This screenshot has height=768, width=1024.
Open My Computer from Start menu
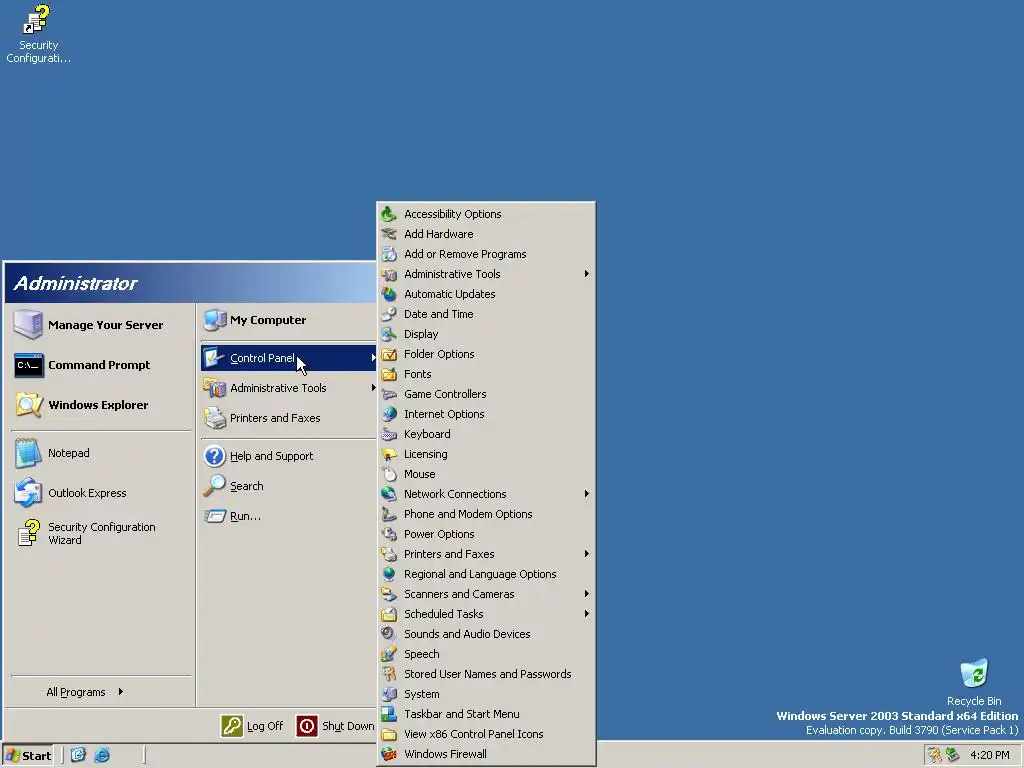[288, 320]
